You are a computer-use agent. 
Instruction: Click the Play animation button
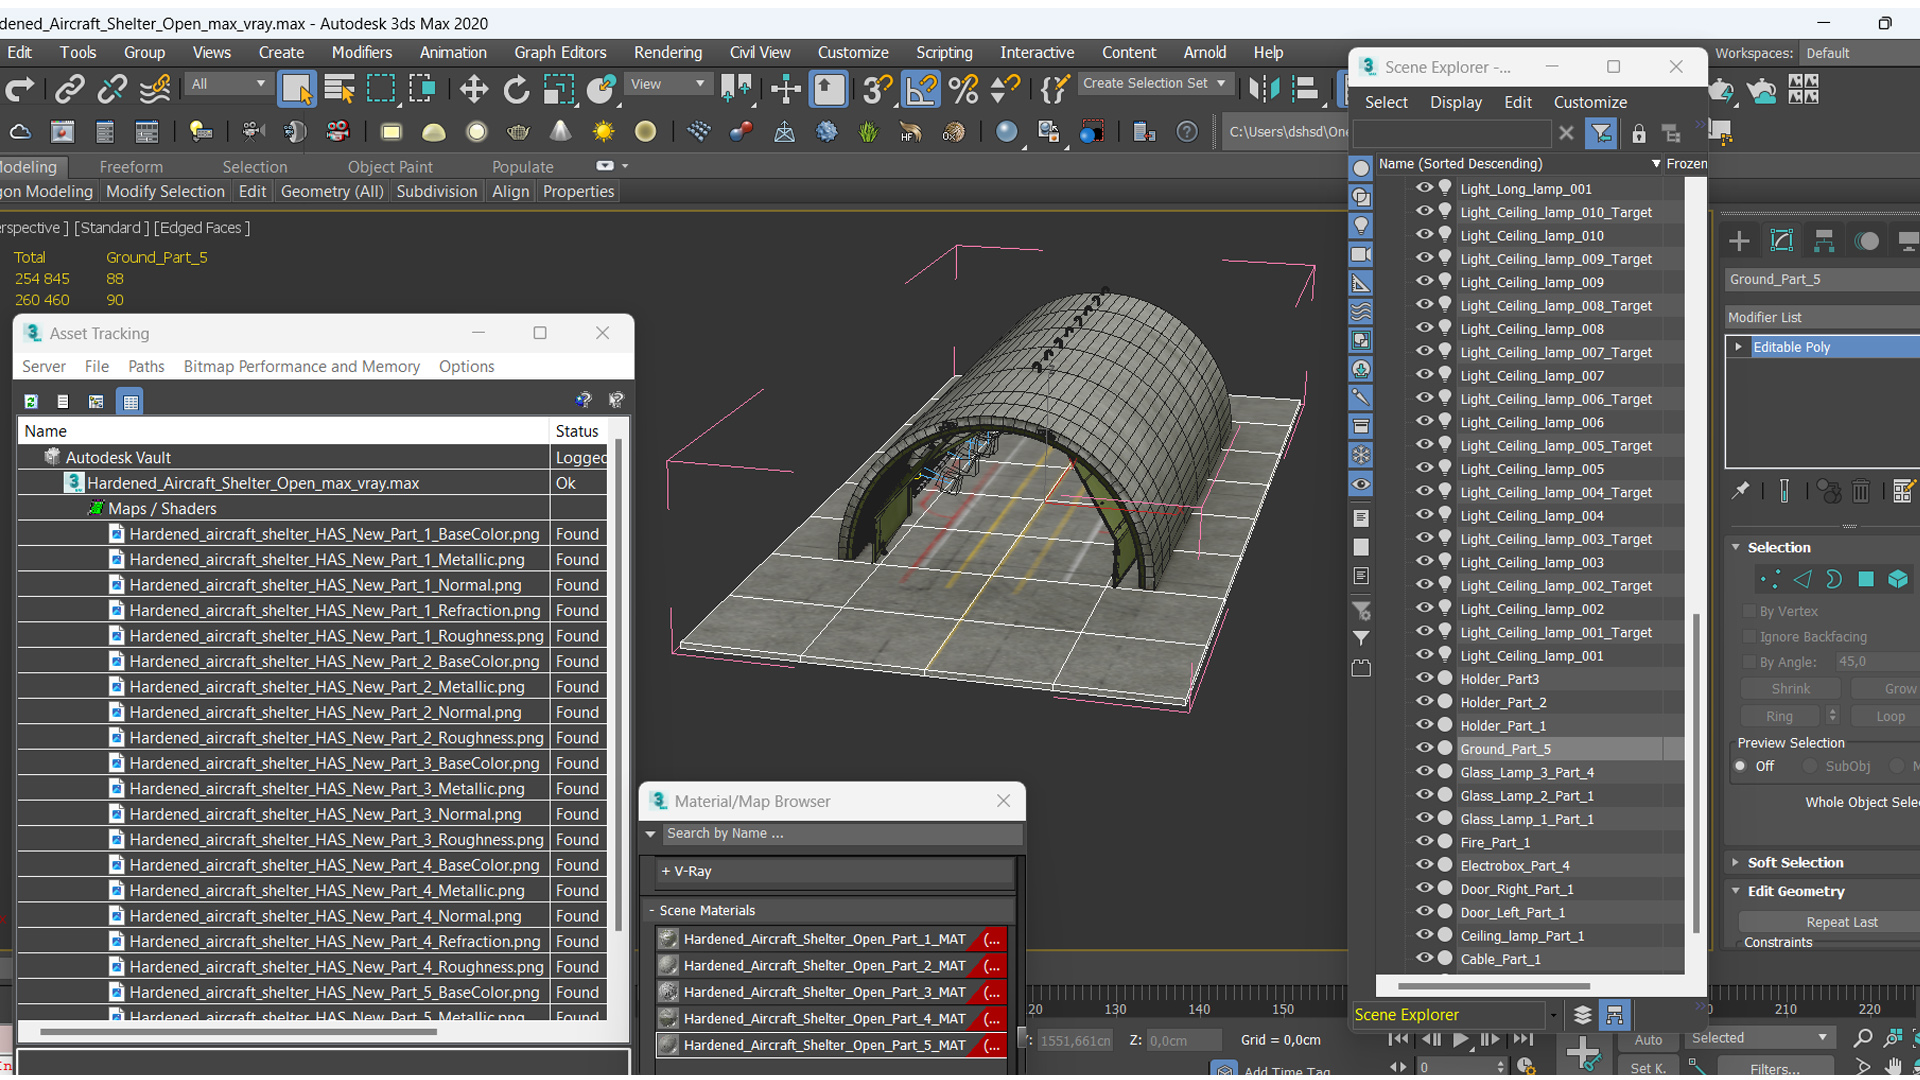[x=1460, y=1040]
